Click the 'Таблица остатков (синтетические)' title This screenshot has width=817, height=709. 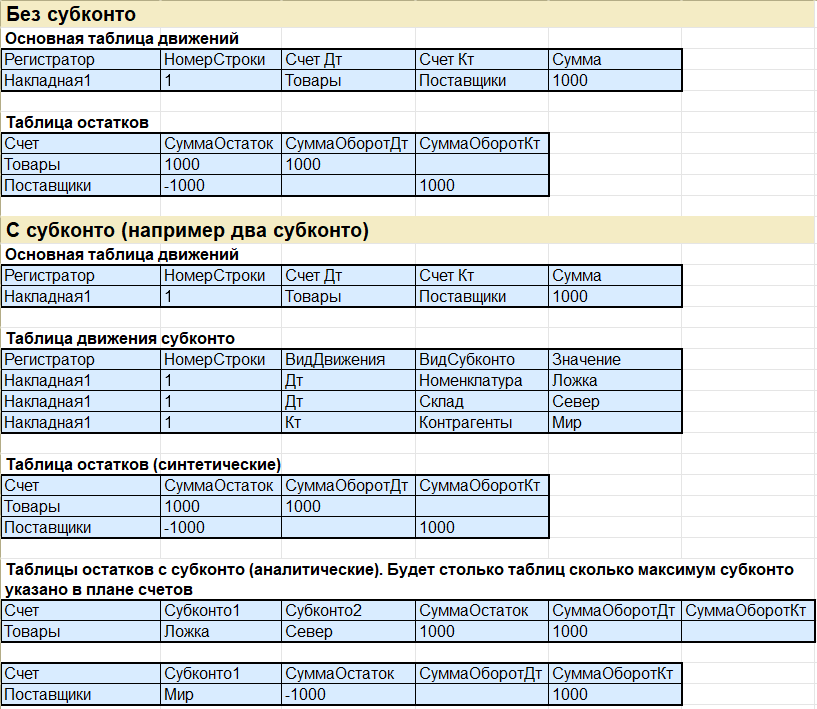[143, 464]
